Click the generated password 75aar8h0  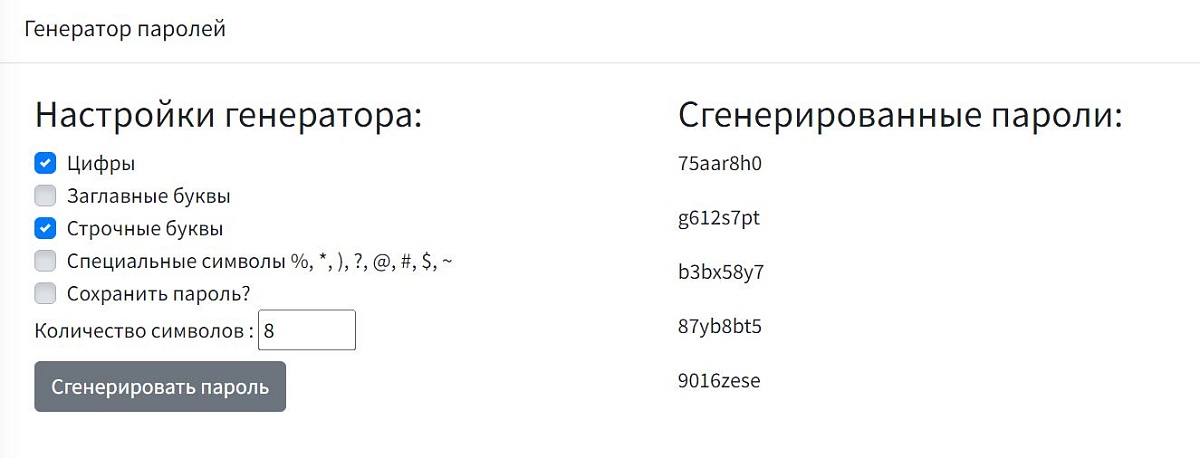(x=720, y=163)
